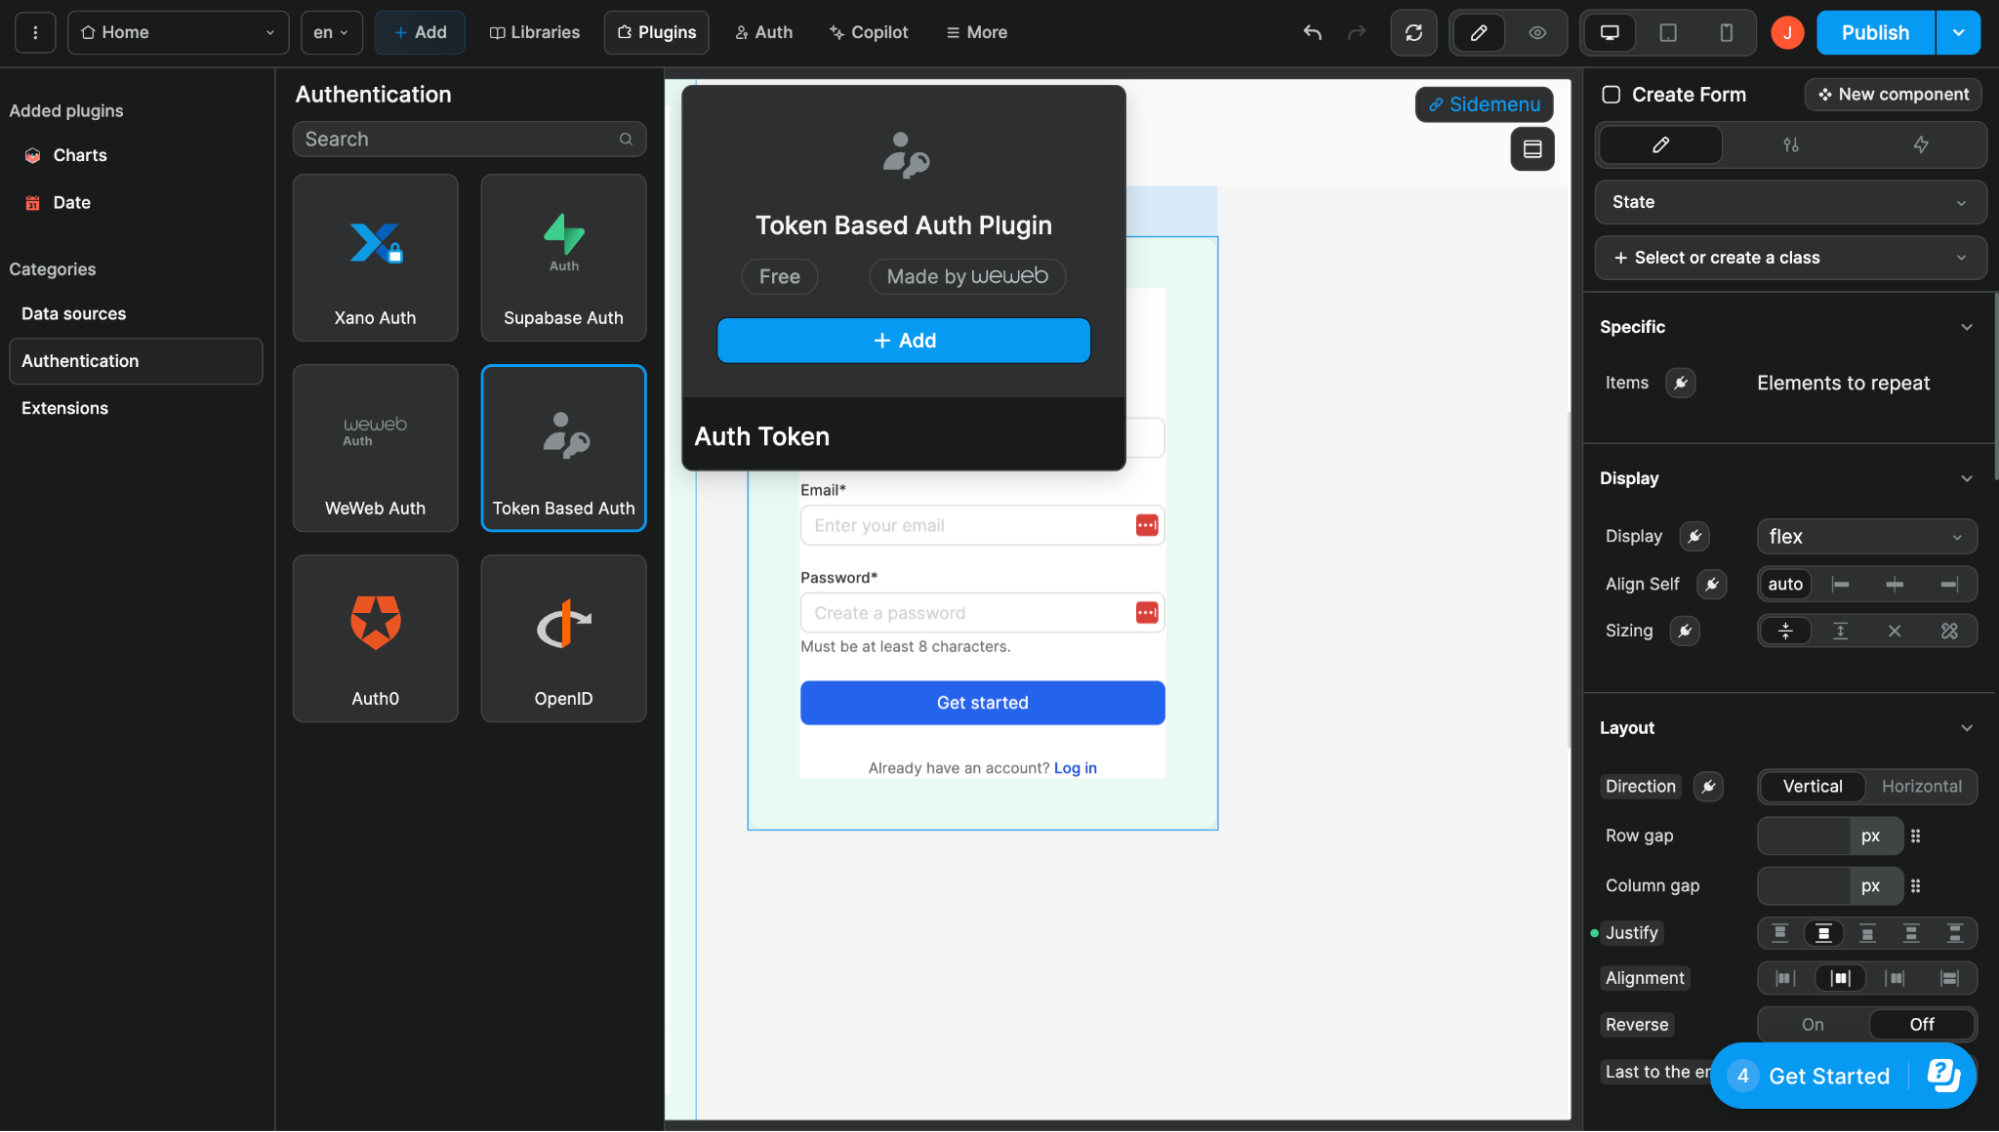Open the Select or create a class dropdown

click(x=1789, y=257)
